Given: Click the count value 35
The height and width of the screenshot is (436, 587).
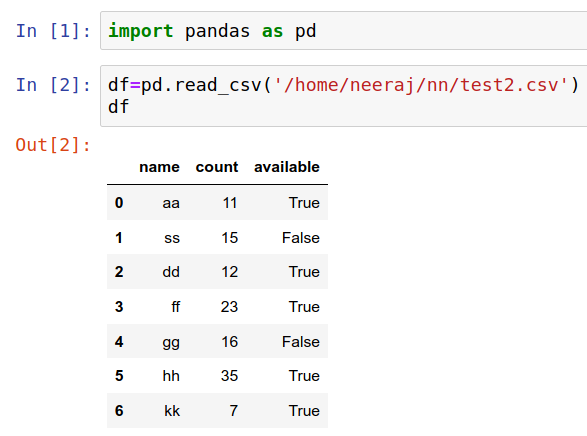Looking at the screenshot, I should [229, 376].
